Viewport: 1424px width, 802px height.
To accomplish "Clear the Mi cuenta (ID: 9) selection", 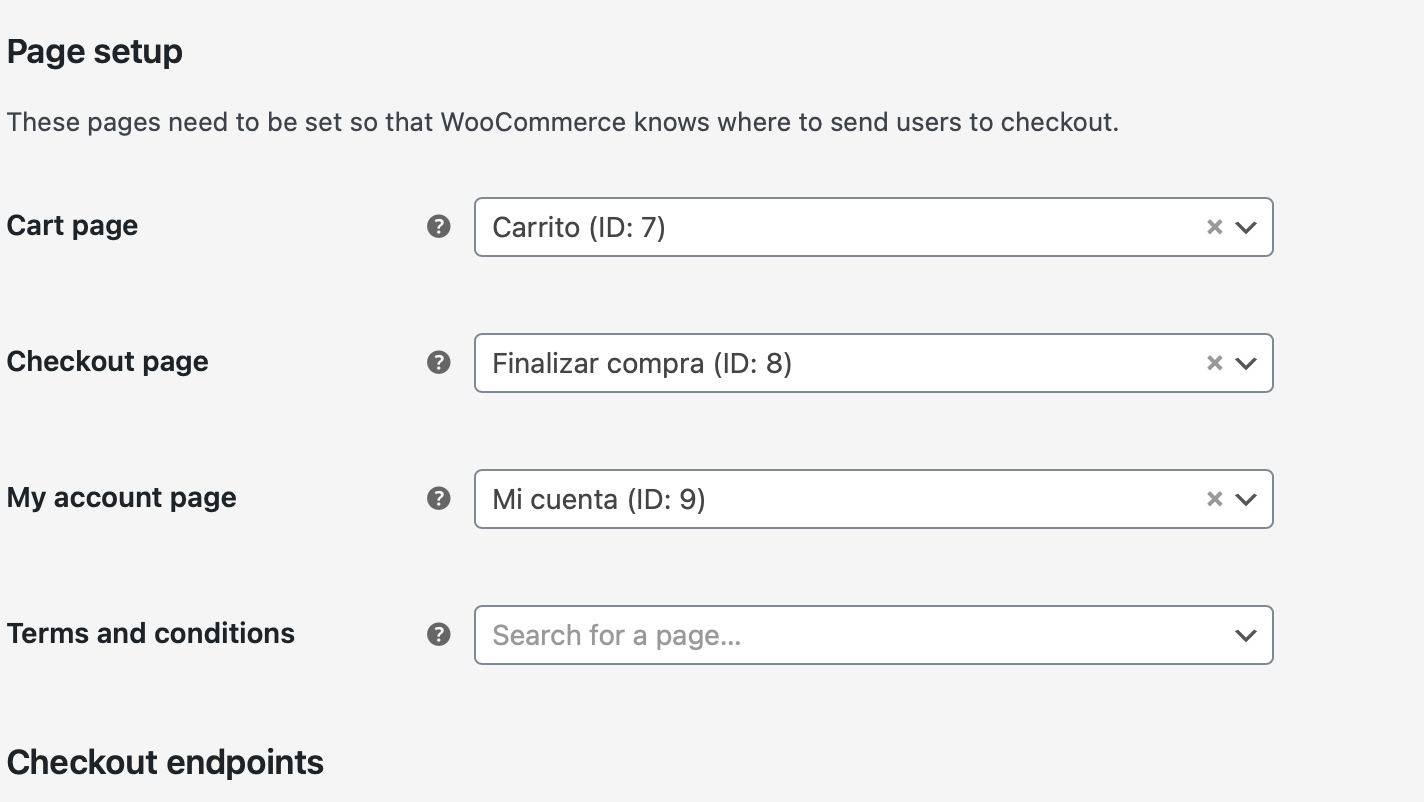I will point(1214,499).
